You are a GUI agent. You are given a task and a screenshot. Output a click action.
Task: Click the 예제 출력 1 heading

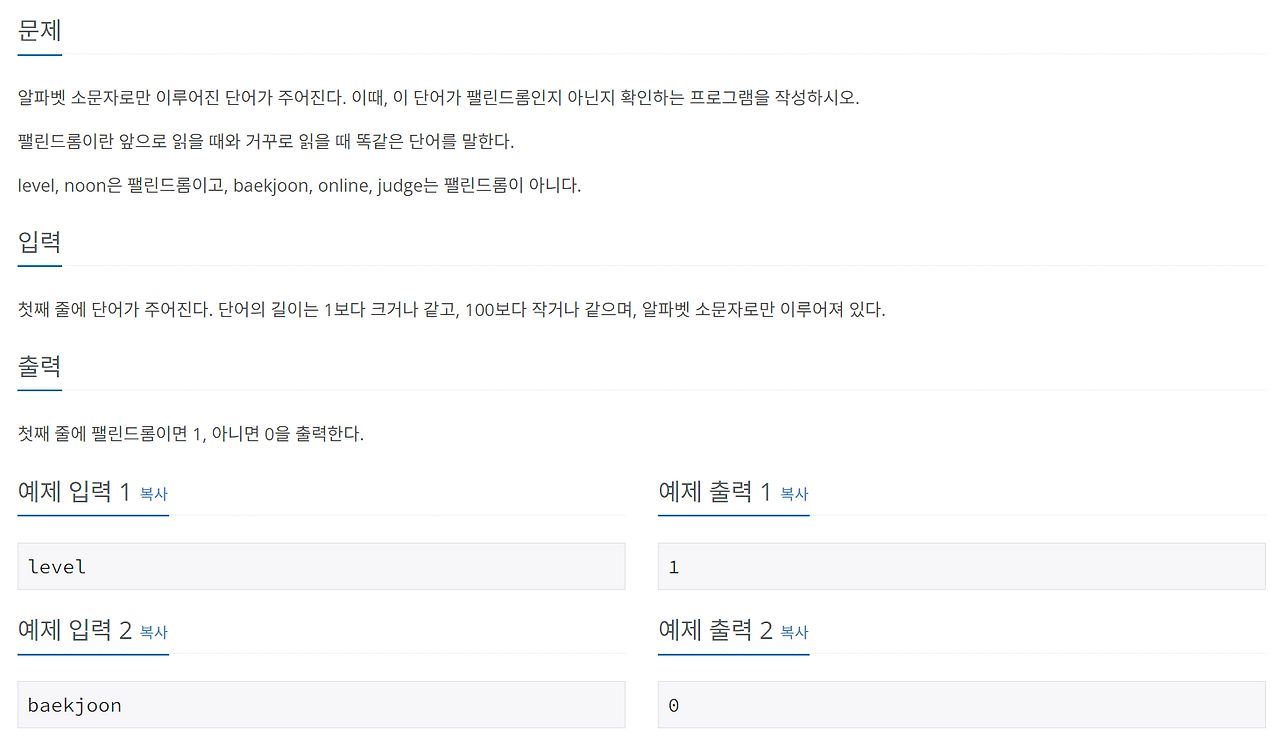pyautogui.click(x=715, y=492)
